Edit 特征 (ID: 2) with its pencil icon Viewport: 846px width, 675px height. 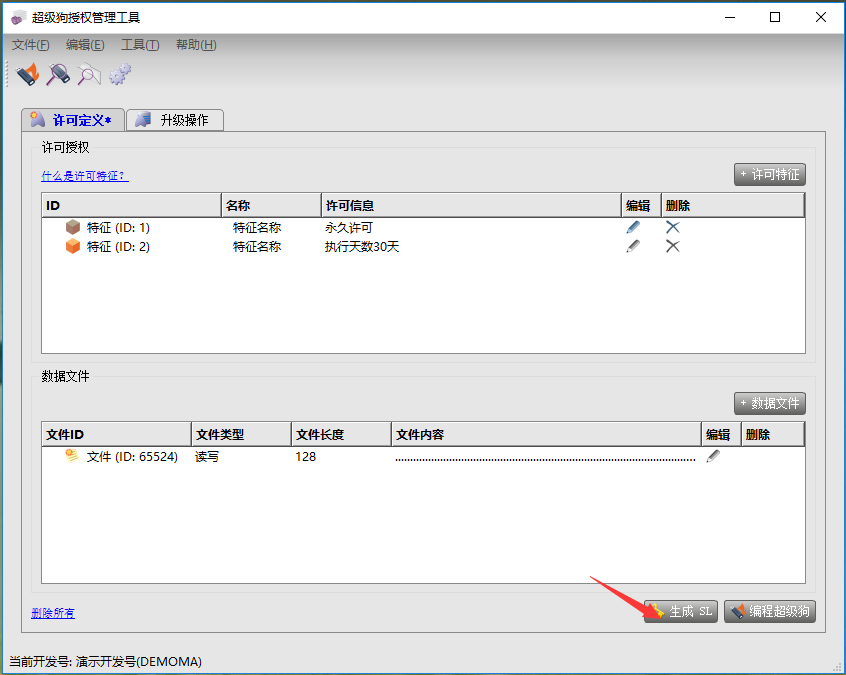[632, 246]
